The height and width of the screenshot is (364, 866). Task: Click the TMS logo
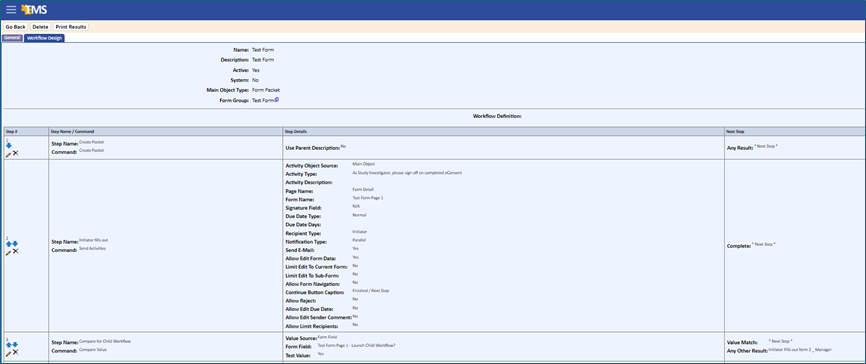pyautogui.click(x=34, y=9)
